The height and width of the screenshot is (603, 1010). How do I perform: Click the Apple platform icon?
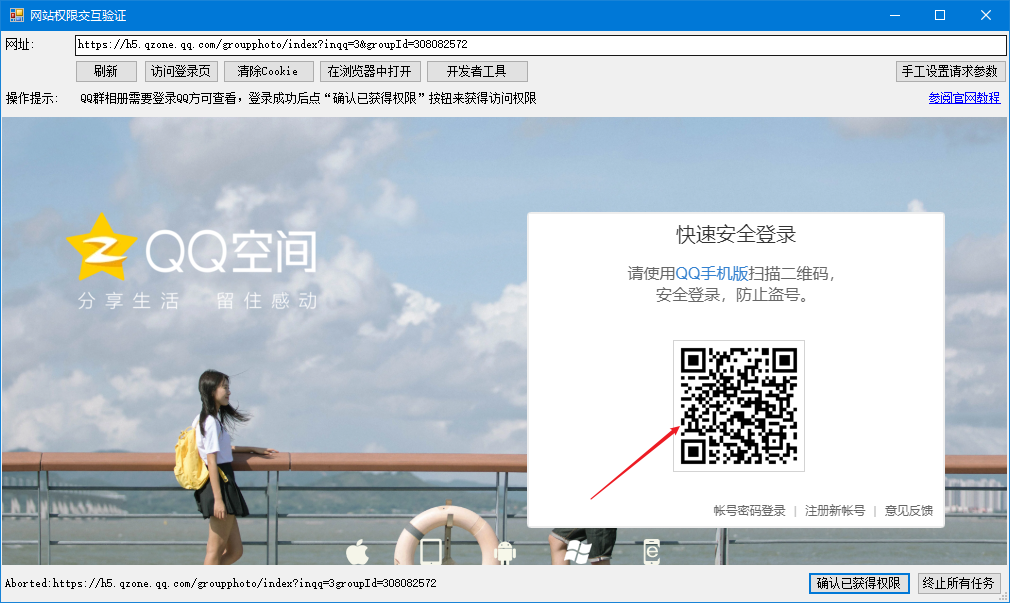(357, 552)
